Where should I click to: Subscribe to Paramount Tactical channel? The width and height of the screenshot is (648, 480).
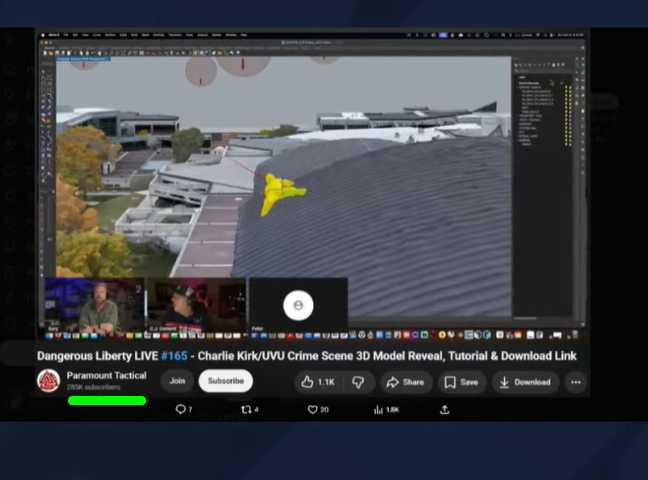(x=226, y=381)
